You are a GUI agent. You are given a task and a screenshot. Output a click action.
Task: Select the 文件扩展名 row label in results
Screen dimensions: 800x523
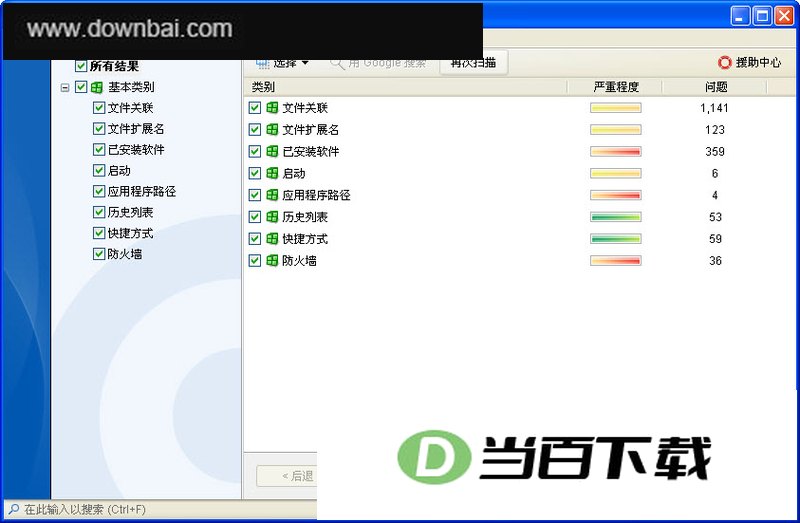(x=311, y=130)
